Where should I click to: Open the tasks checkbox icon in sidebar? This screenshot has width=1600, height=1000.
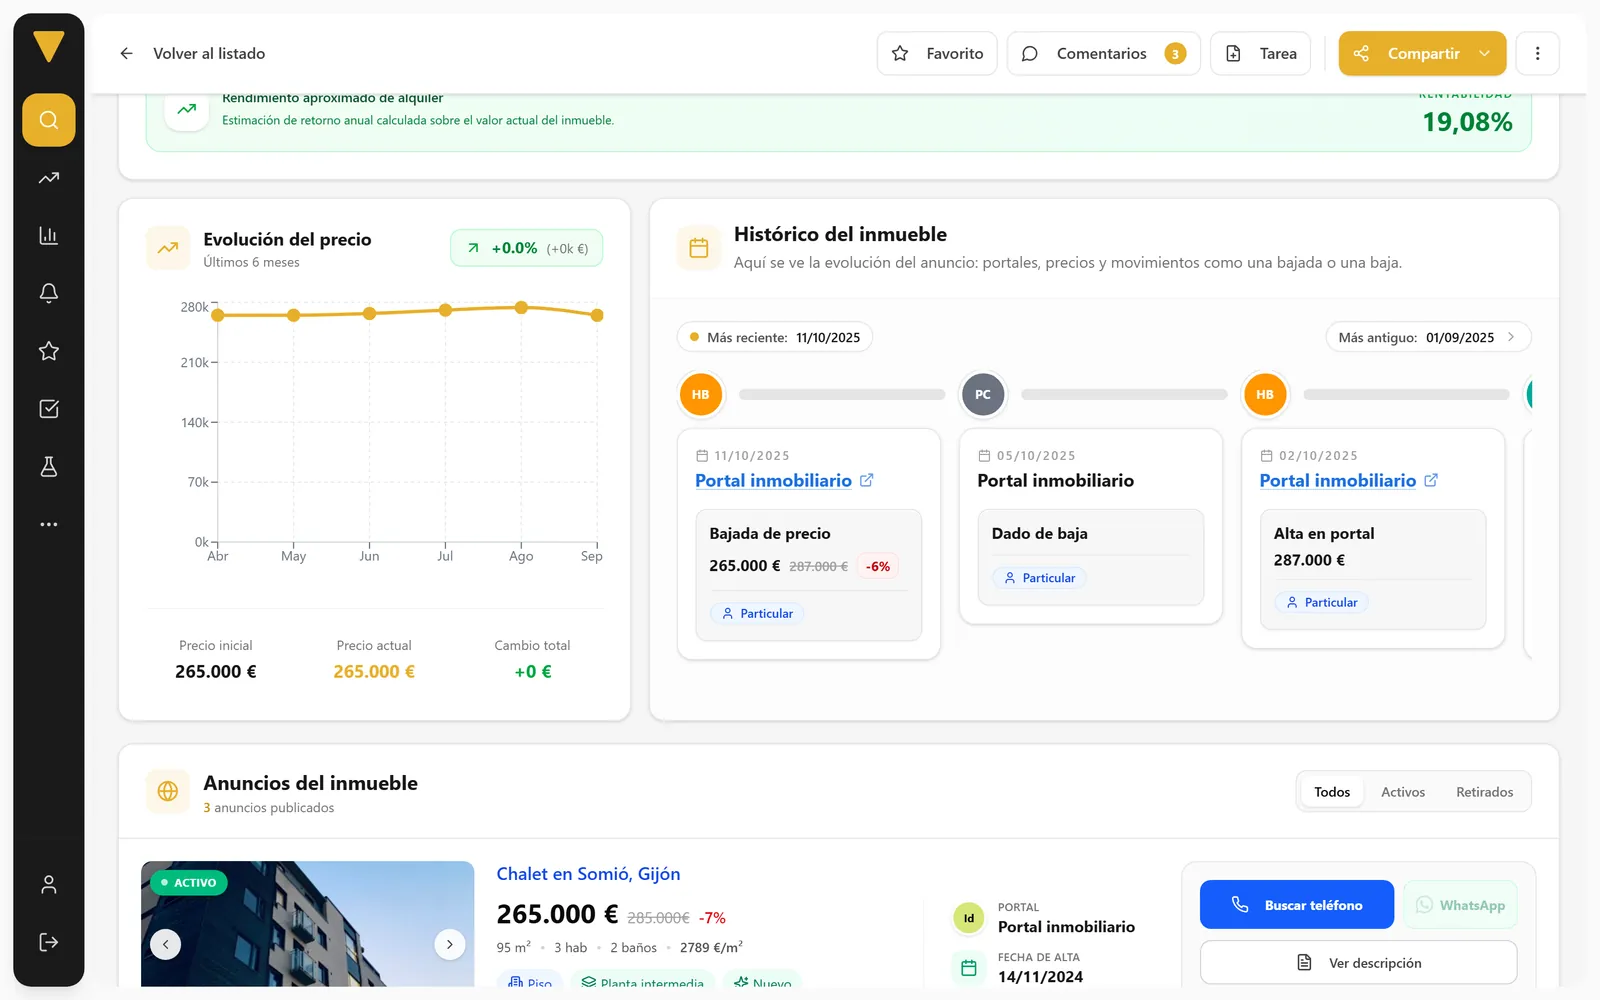[x=49, y=409]
